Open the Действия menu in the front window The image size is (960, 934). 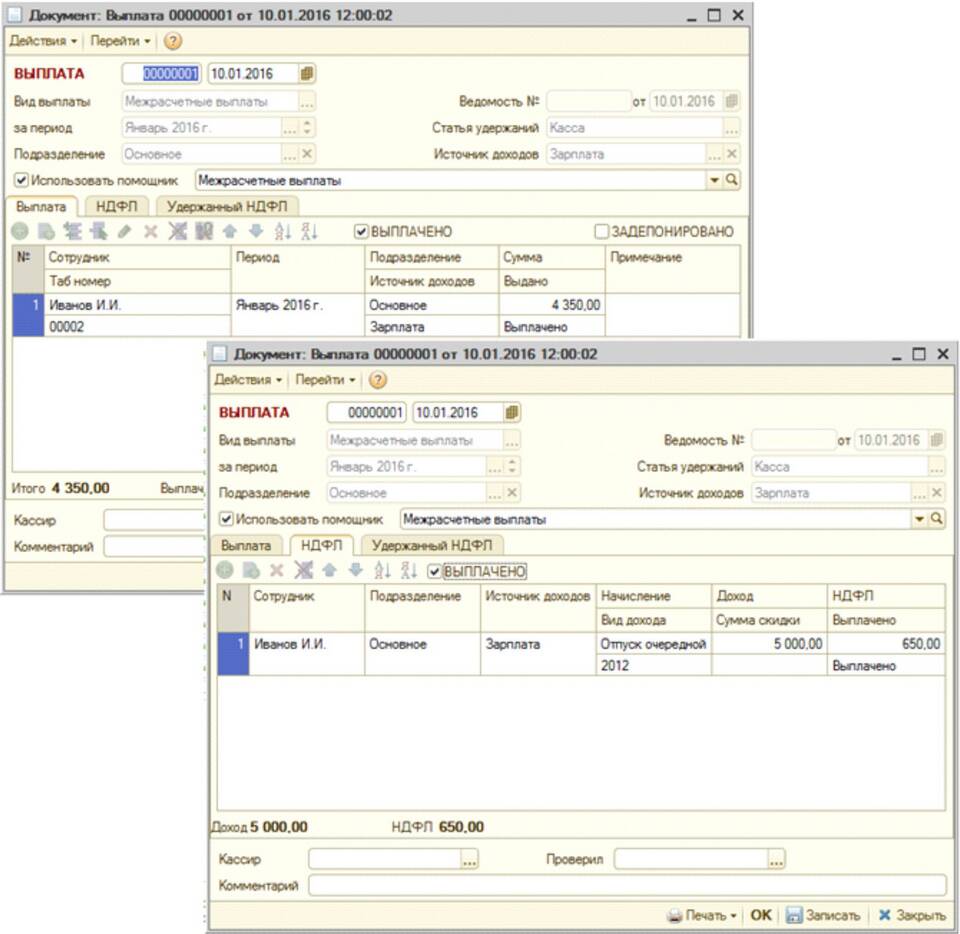(x=247, y=380)
